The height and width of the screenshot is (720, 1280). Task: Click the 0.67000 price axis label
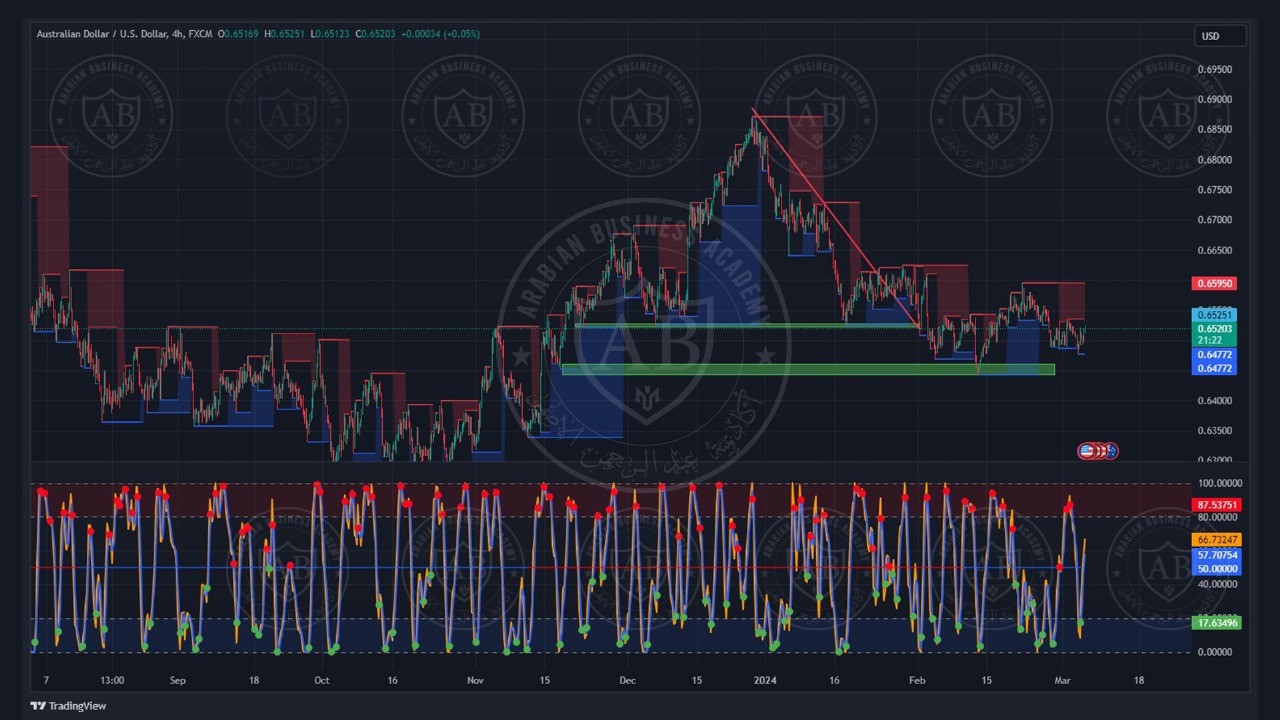pyautogui.click(x=1215, y=220)
